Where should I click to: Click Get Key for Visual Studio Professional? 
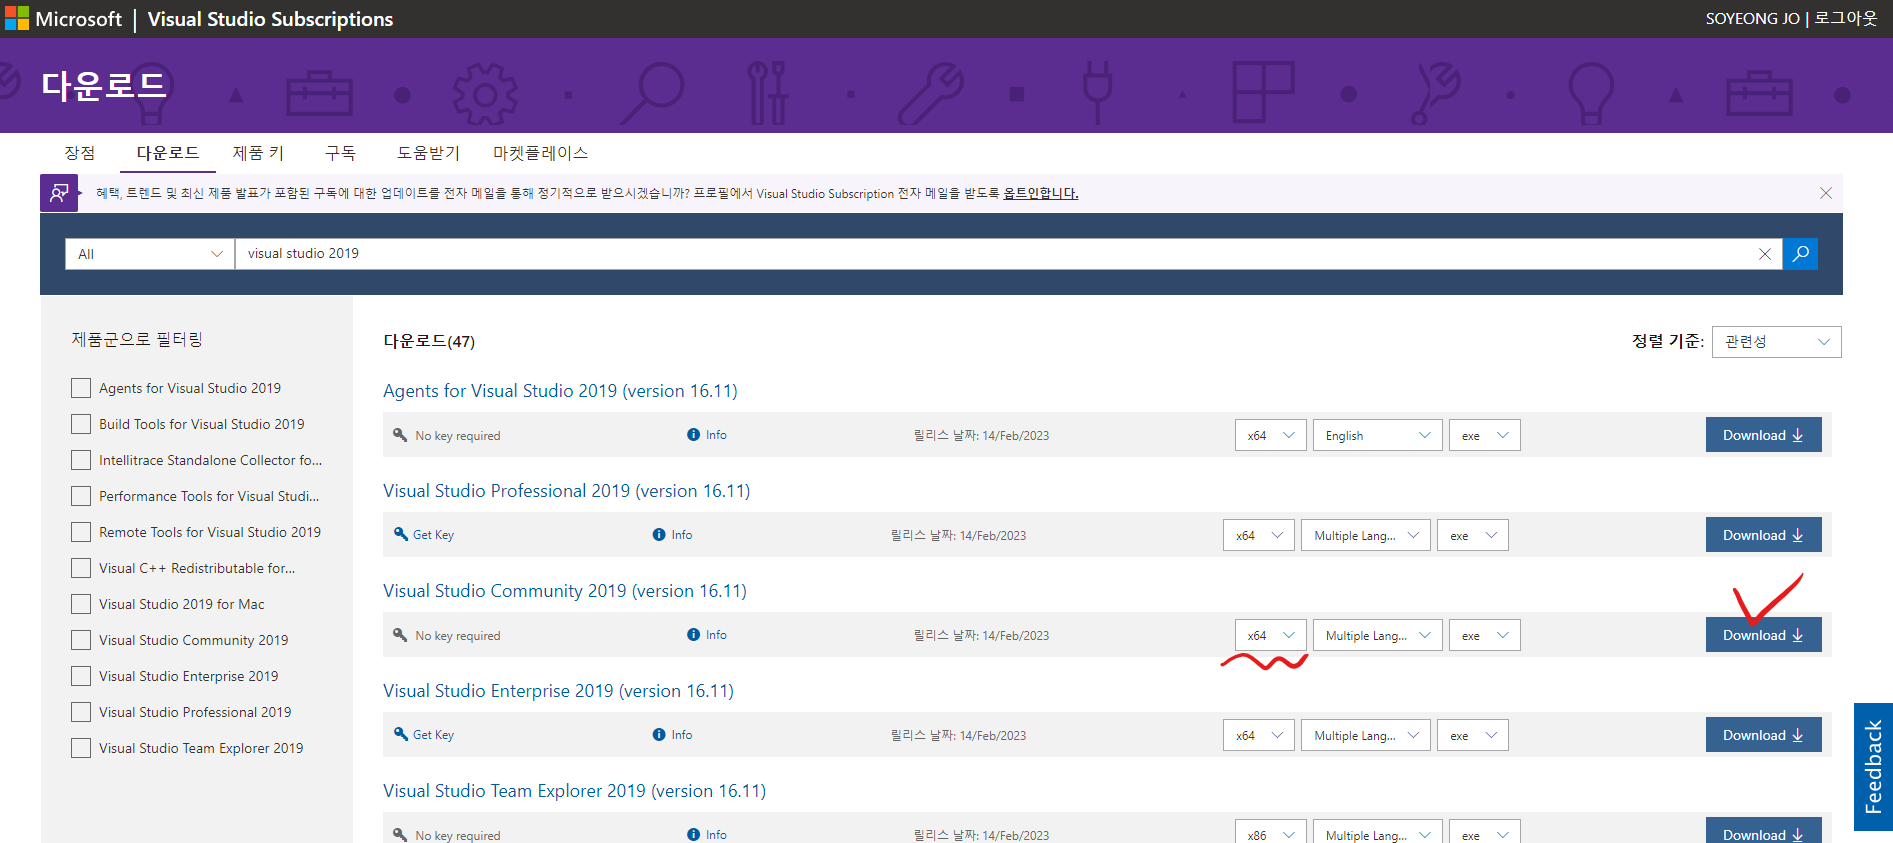coord(433,535)
